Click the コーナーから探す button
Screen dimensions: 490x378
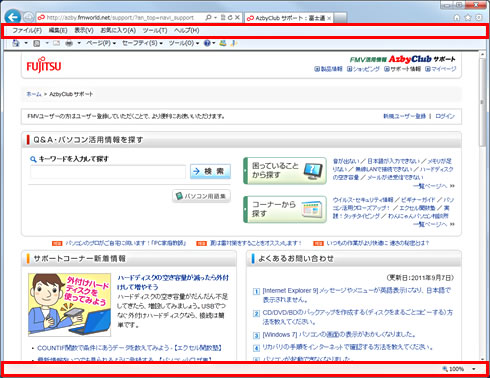pyautogui.click(x=285, y=209)
